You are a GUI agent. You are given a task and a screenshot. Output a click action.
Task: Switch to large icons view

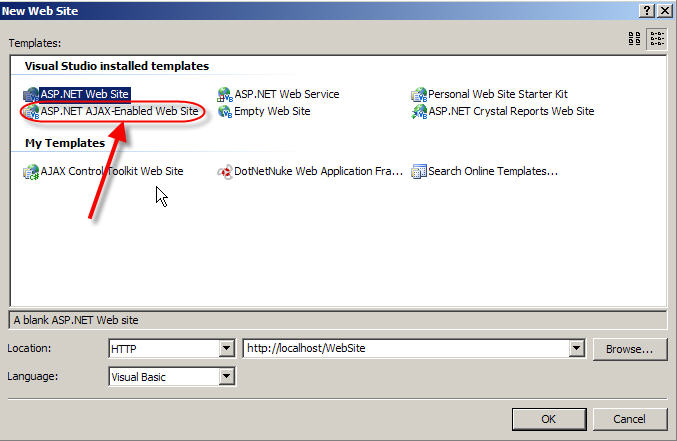pos(634,39)
